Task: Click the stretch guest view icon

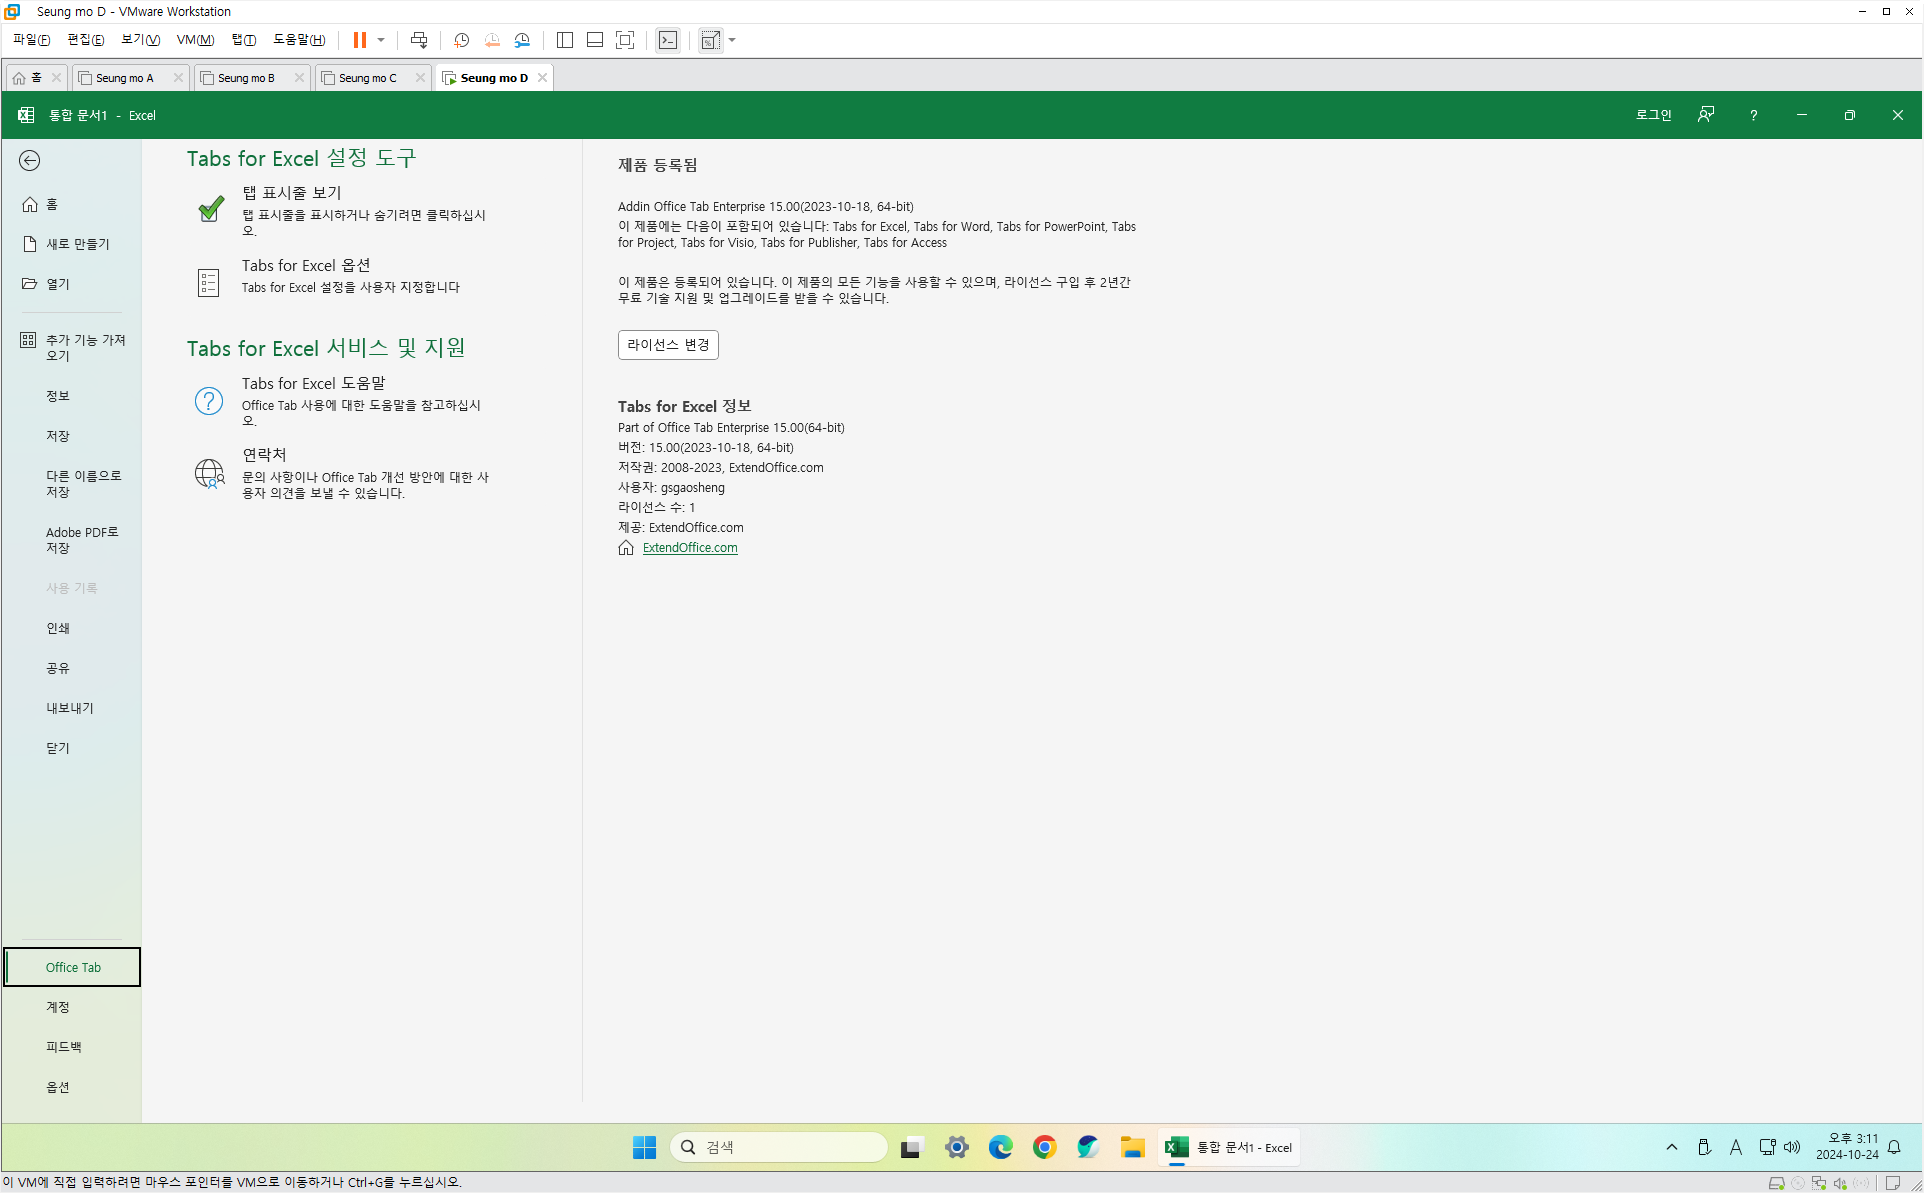Action: coord(710,40)
